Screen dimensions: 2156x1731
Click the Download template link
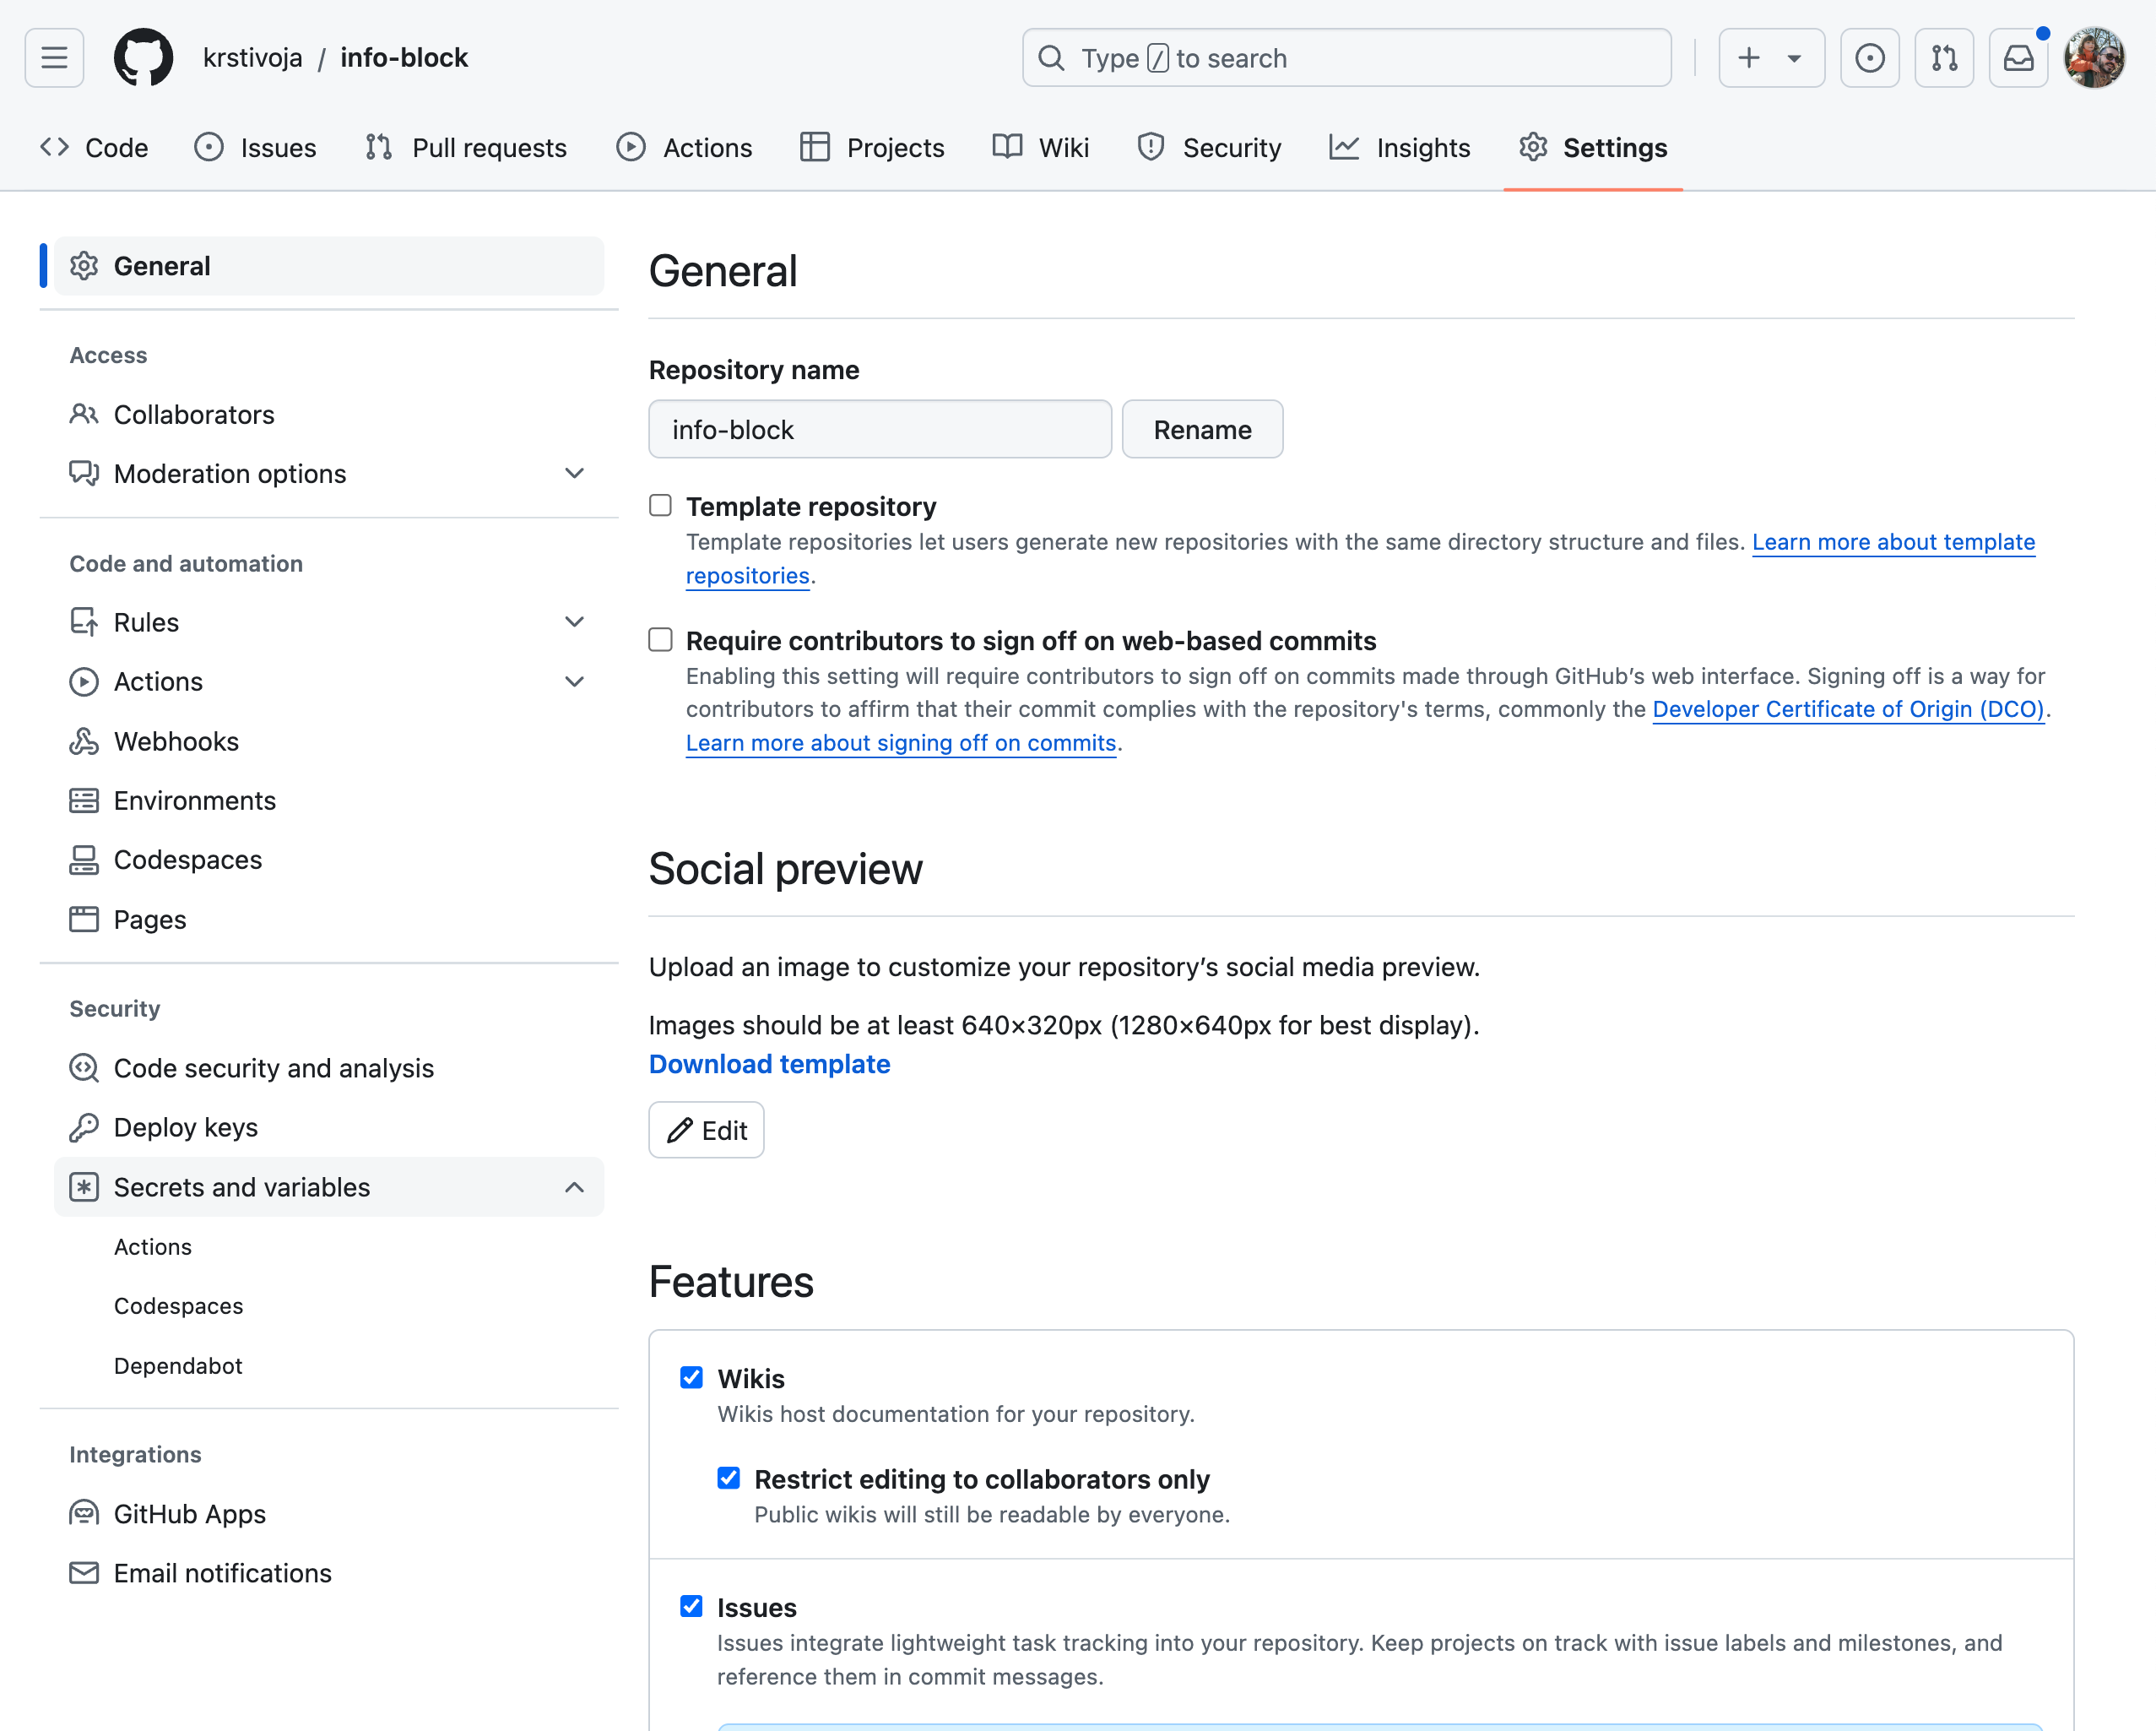pyautogui.click(x=769, y=1064)
